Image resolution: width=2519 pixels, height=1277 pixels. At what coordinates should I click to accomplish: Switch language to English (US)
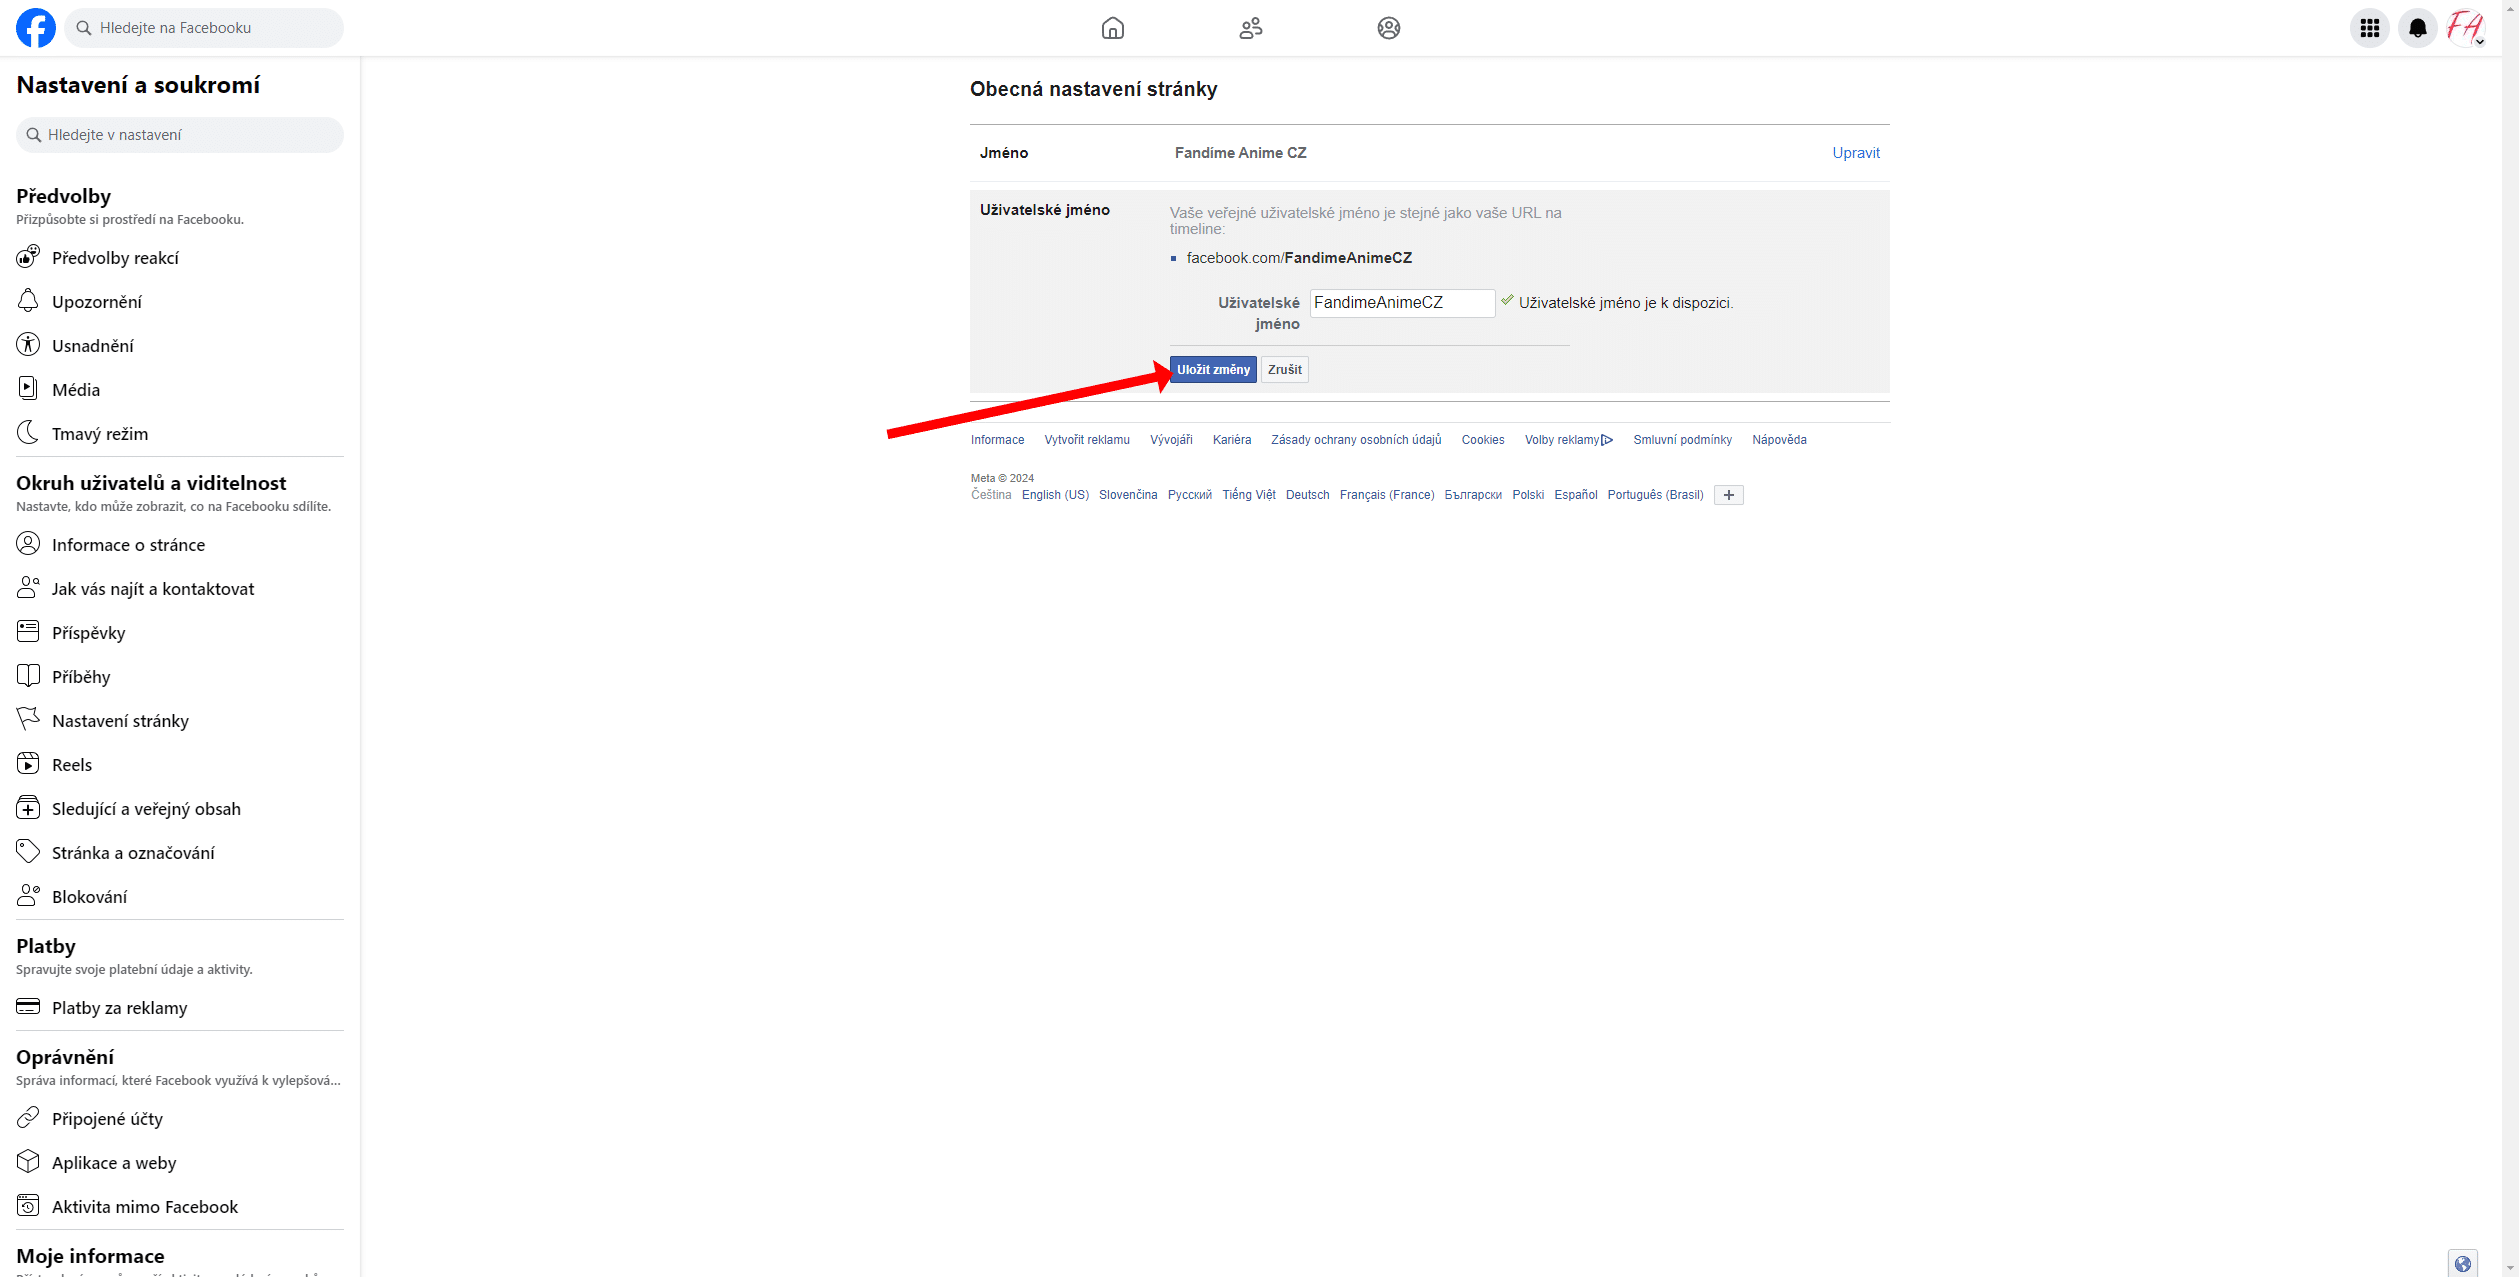click(x=1055, y=495)
